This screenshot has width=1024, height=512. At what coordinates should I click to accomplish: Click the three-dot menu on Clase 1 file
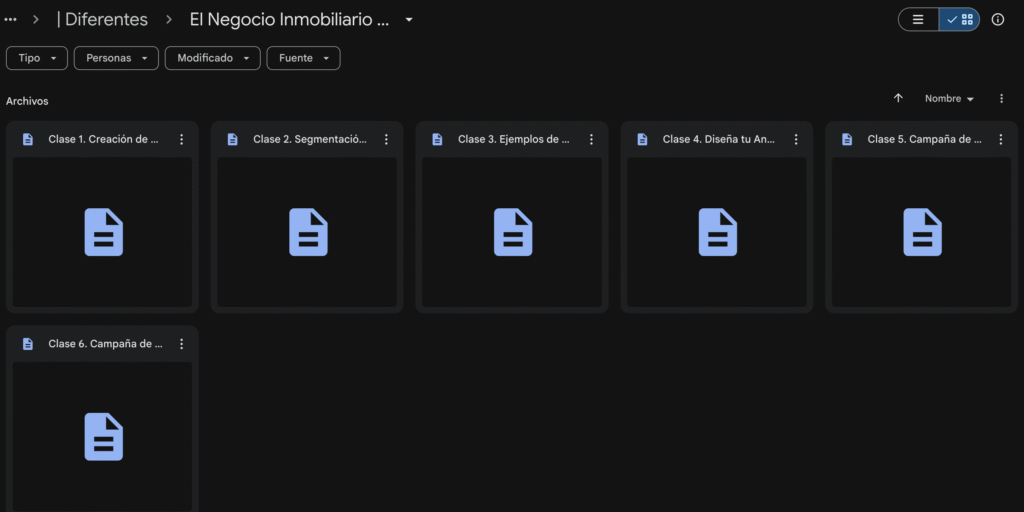click(181, 140)
